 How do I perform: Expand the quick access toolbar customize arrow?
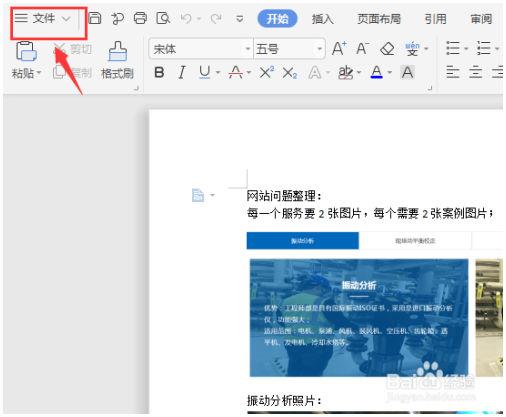(240, 19)
